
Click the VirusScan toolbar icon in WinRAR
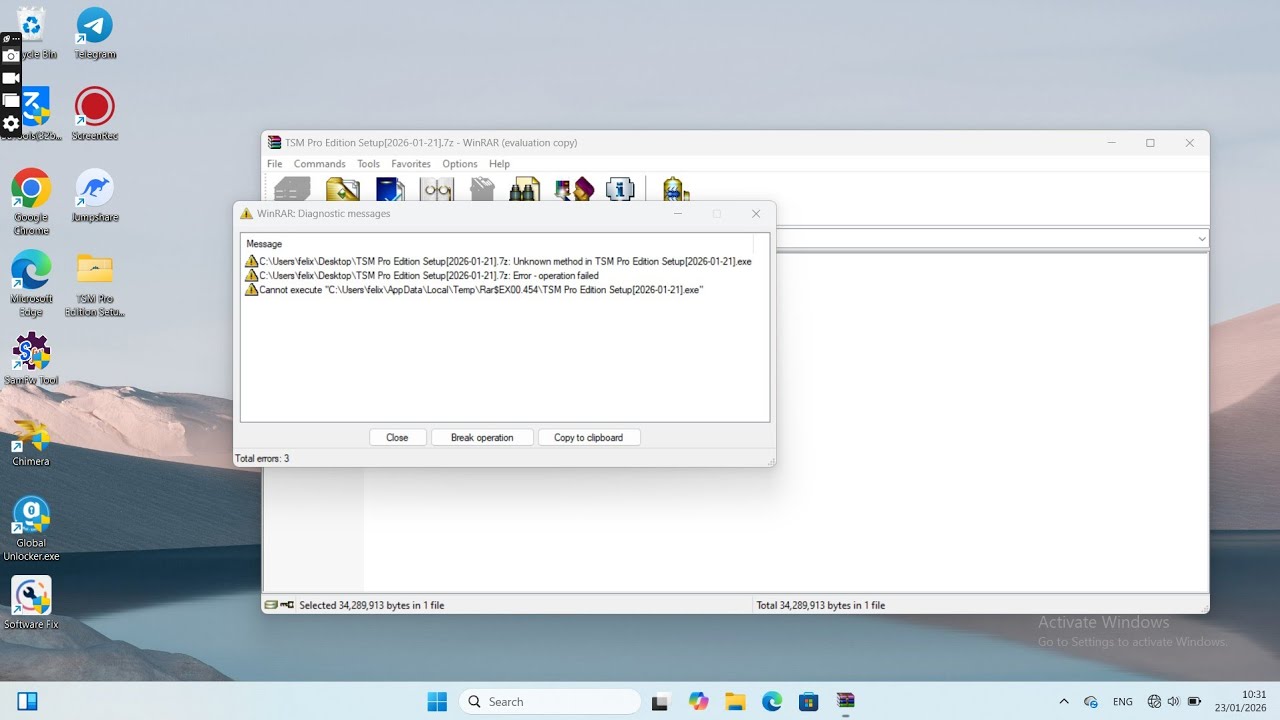675,189
